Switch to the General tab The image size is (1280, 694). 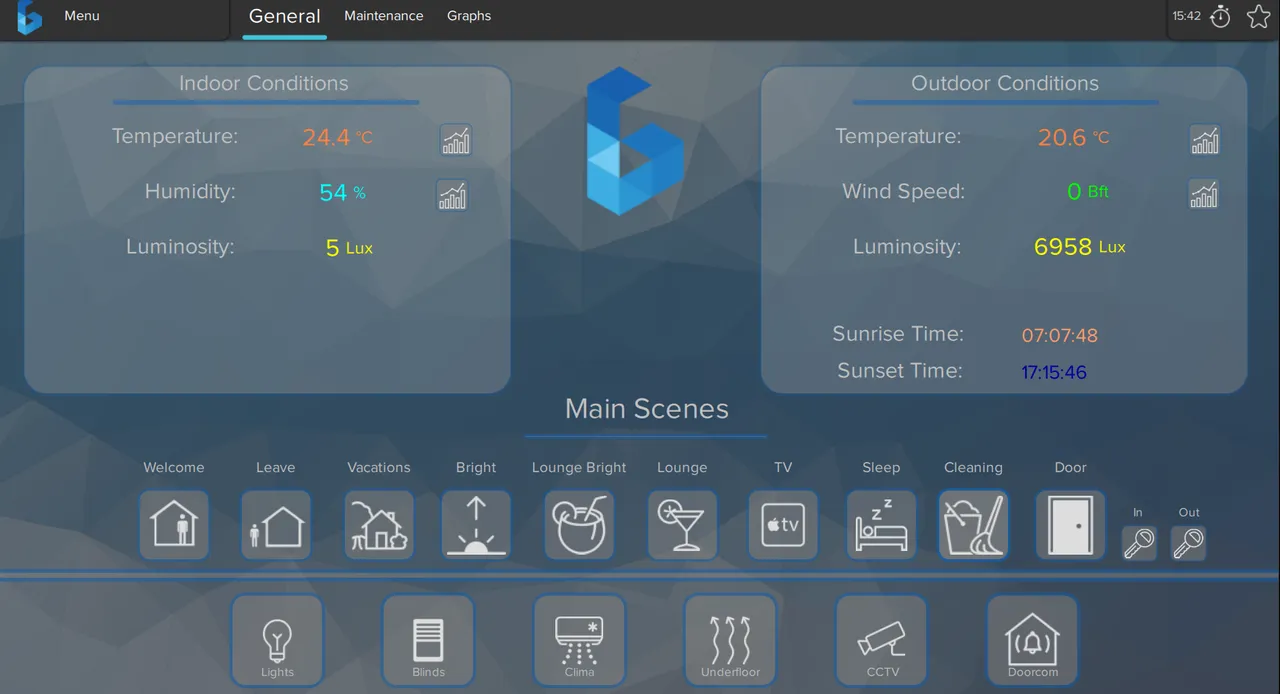(285, 16)
